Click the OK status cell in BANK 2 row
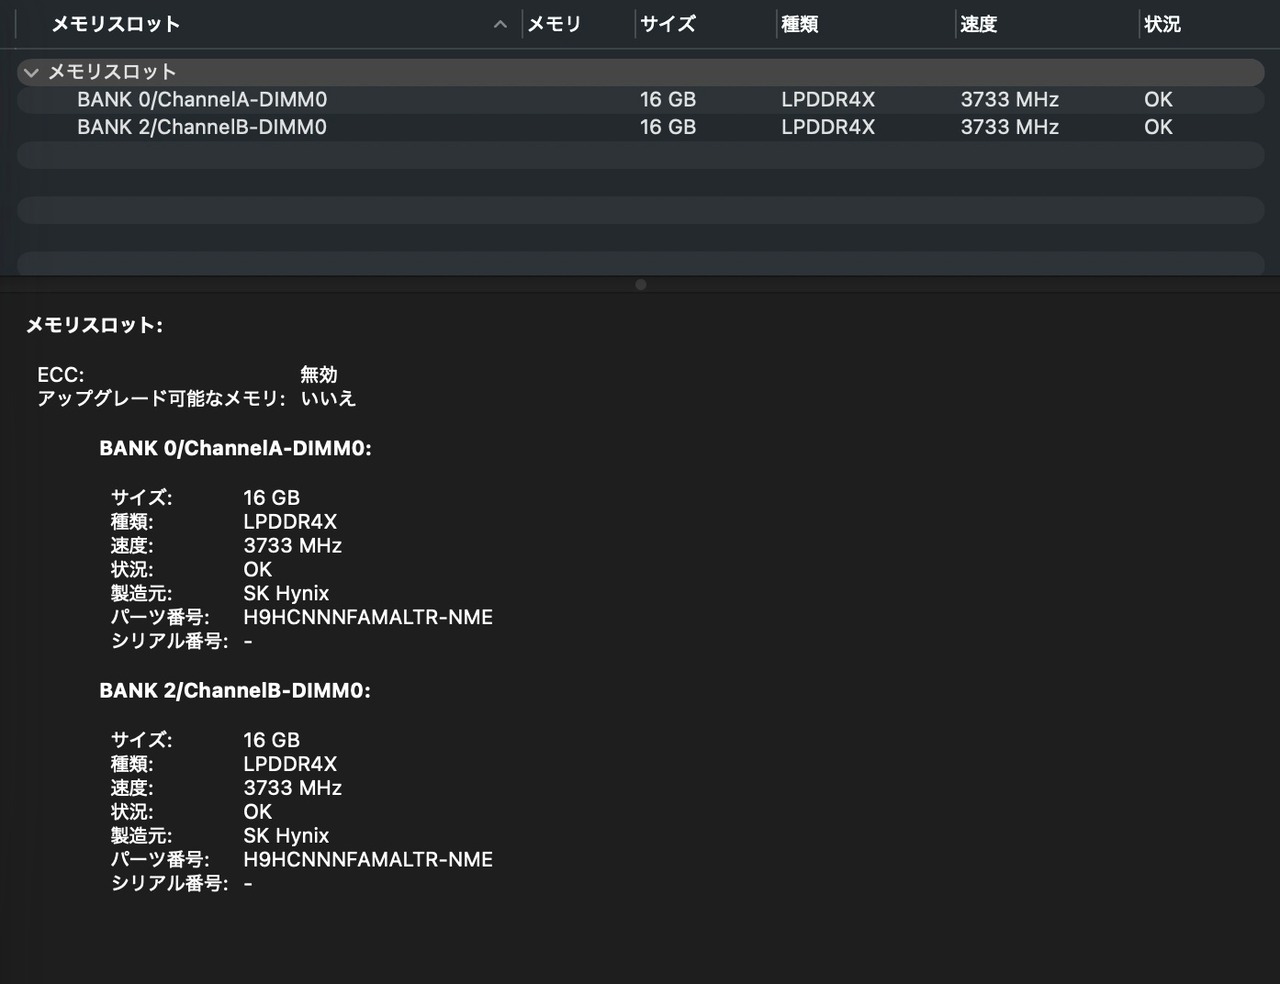The width and height of the screenshot is (1280, 984). 1158,127
